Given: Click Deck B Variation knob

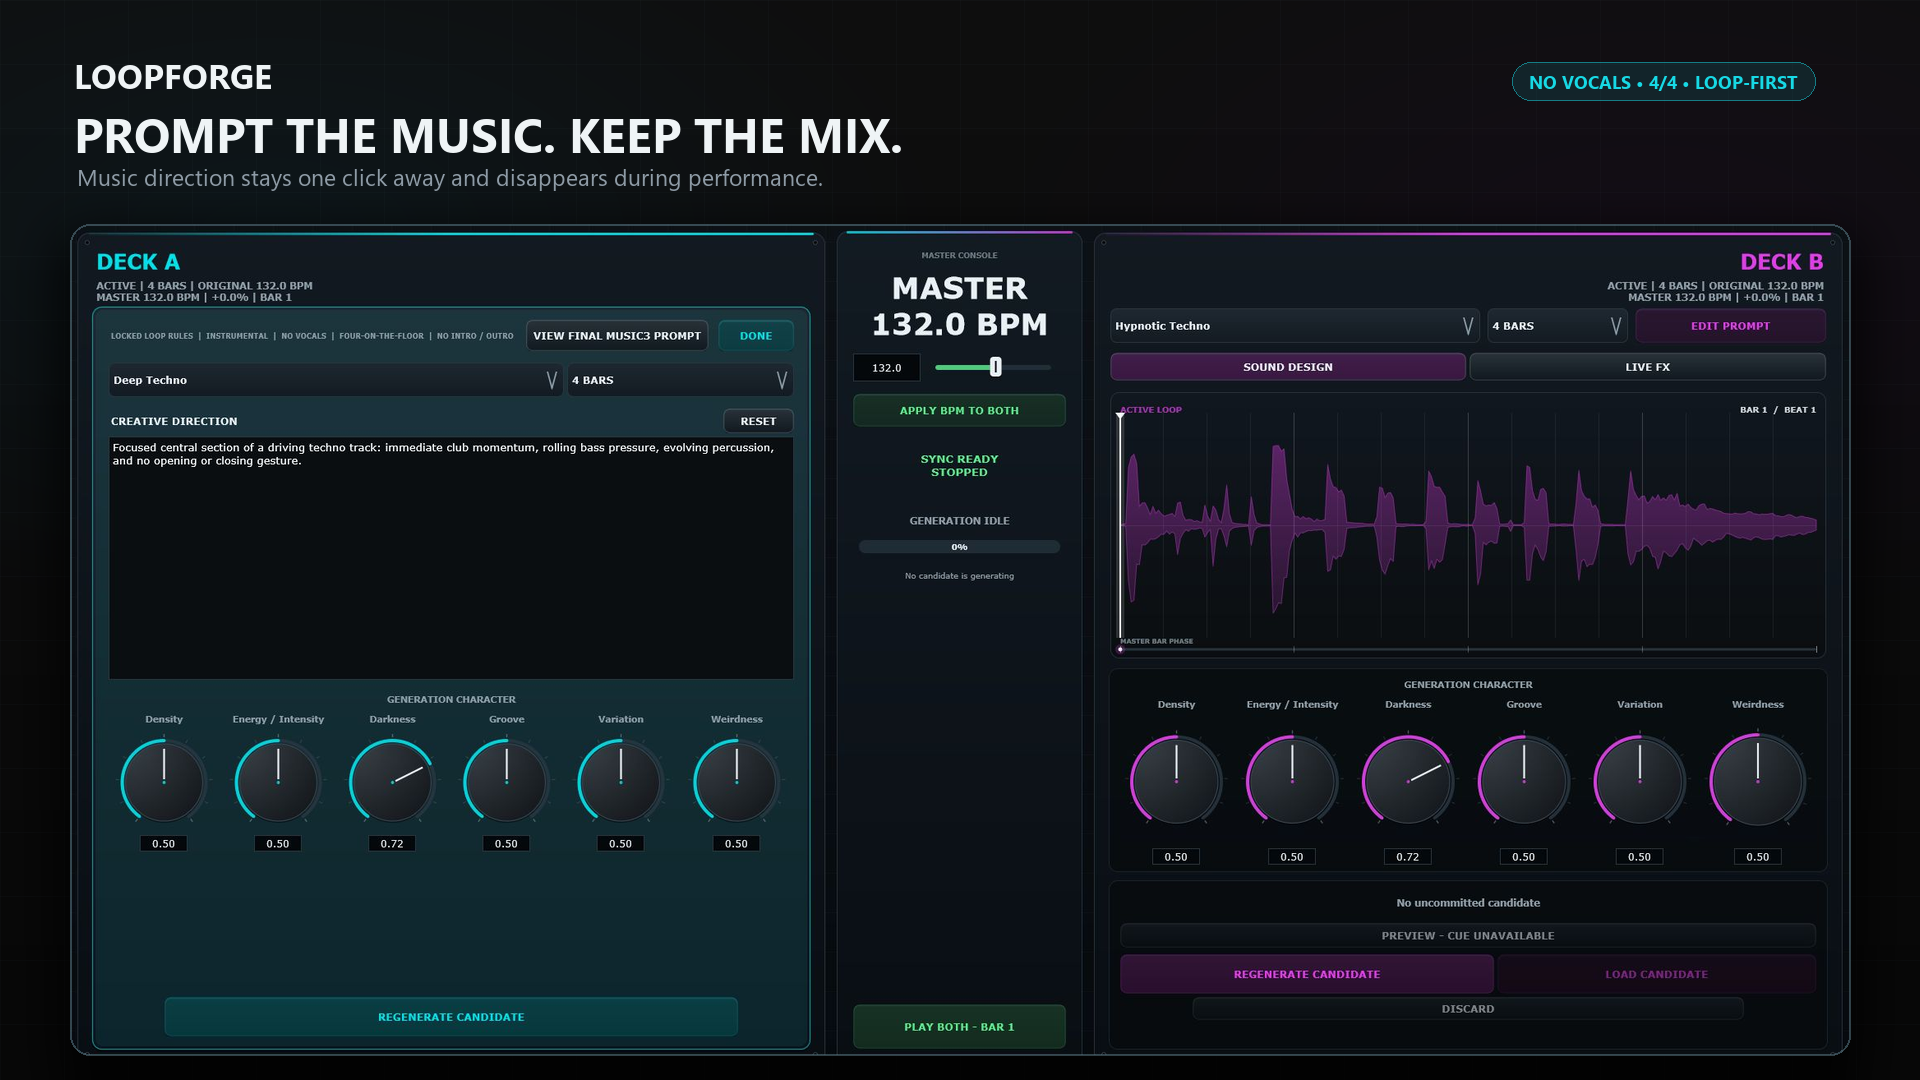Looking at the screenshot, I should pyautogui.click(x=1640, y=780).
